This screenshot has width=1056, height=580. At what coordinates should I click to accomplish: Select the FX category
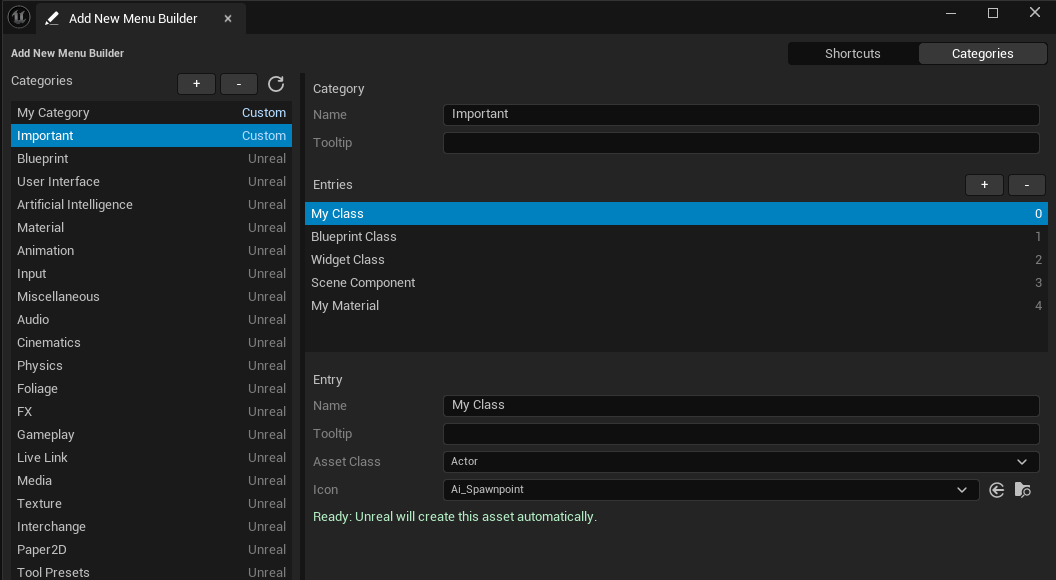click(152, 412)
